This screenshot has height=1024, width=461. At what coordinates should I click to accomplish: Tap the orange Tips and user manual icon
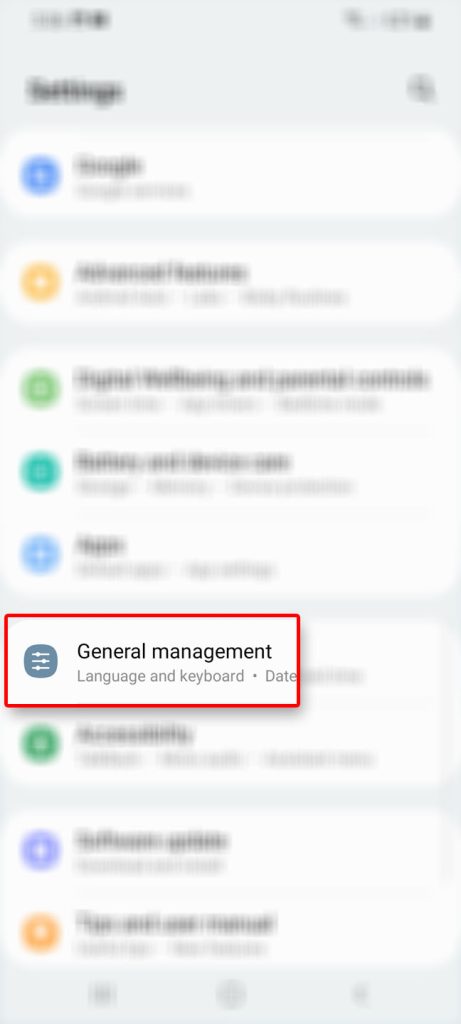point(40,933)
